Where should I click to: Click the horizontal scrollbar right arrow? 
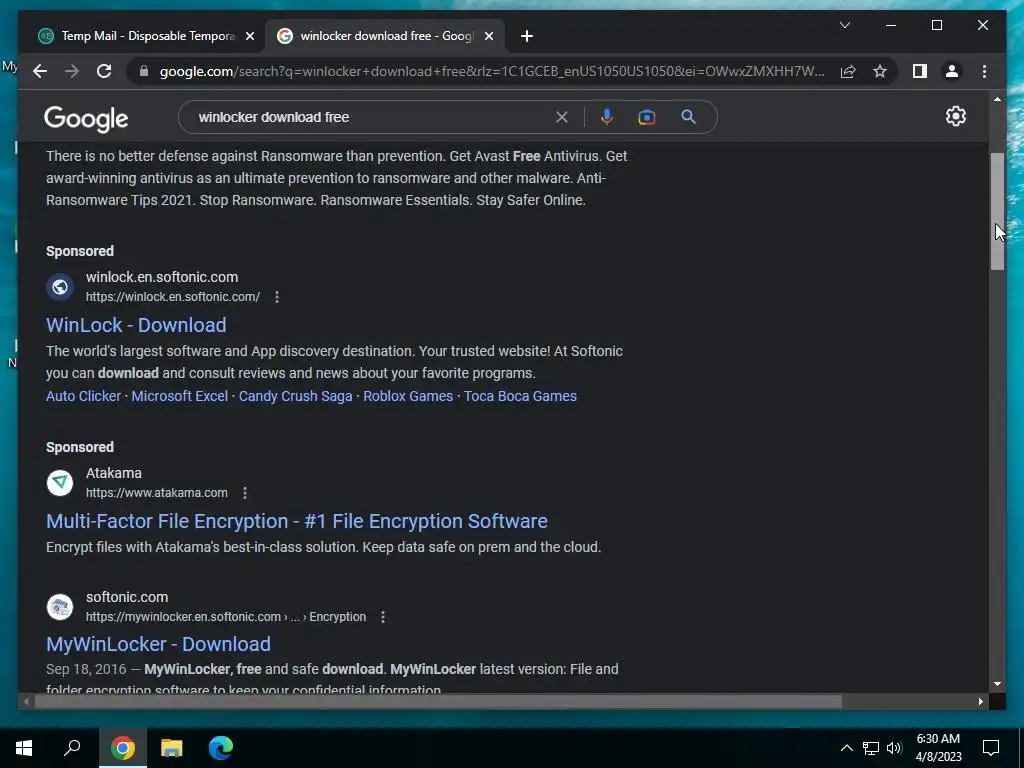[980, 701]
